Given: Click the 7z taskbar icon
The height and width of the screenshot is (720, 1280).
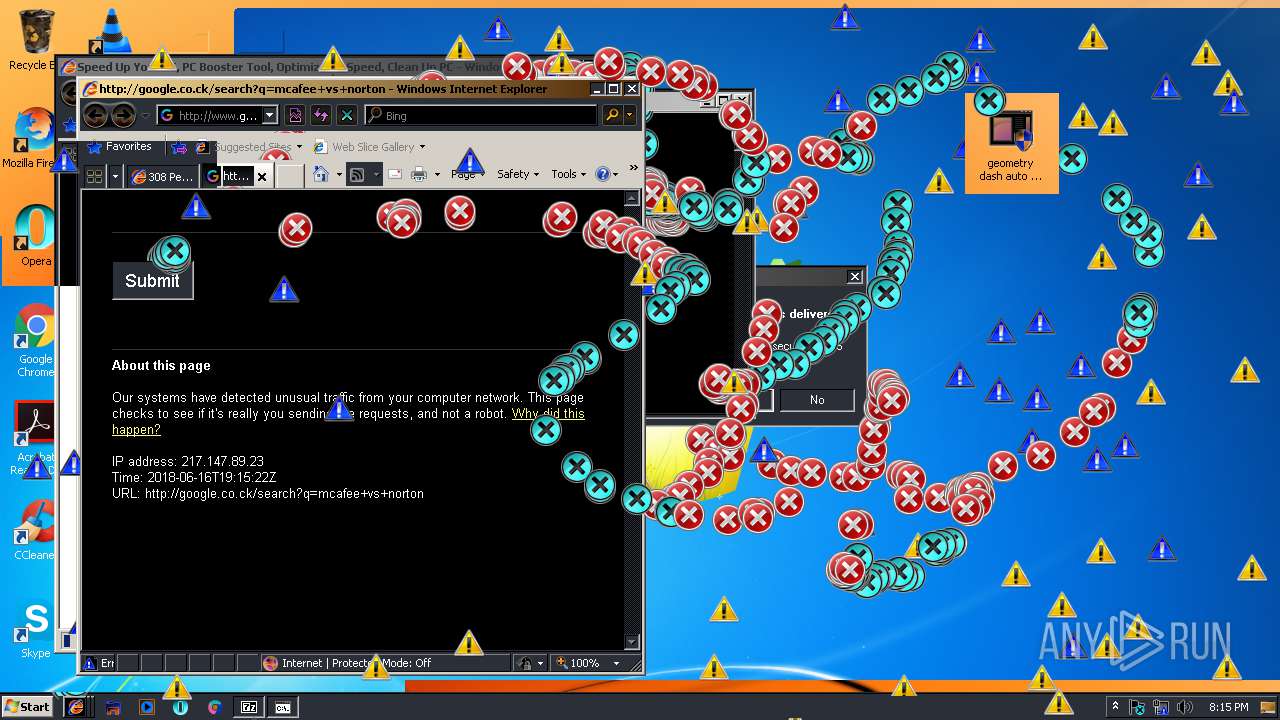Looking at the screenshot, I should tap(249, 707).
